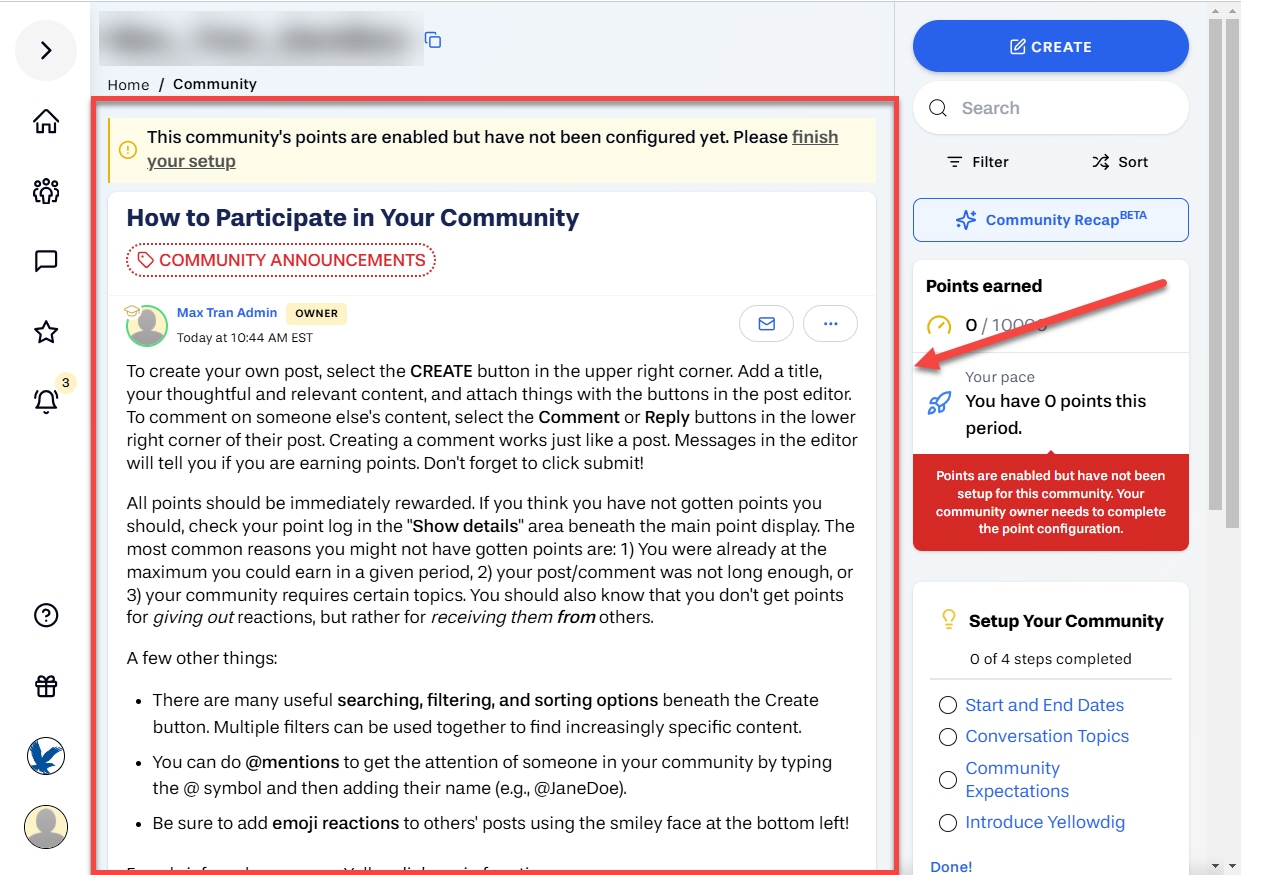Screen dimensions: 1262x875
Task: Click Community breadcrumb
Action: pos(215,84)
